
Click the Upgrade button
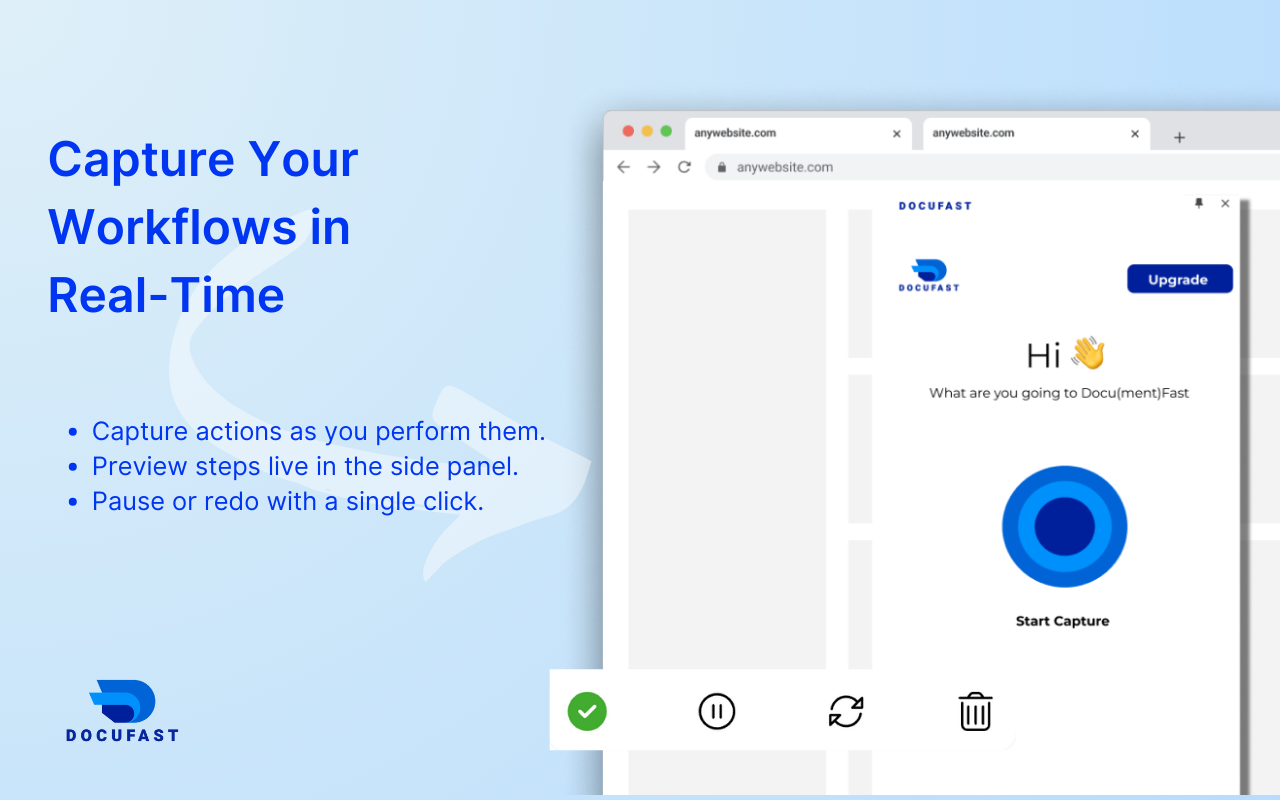coord(1179,279)
